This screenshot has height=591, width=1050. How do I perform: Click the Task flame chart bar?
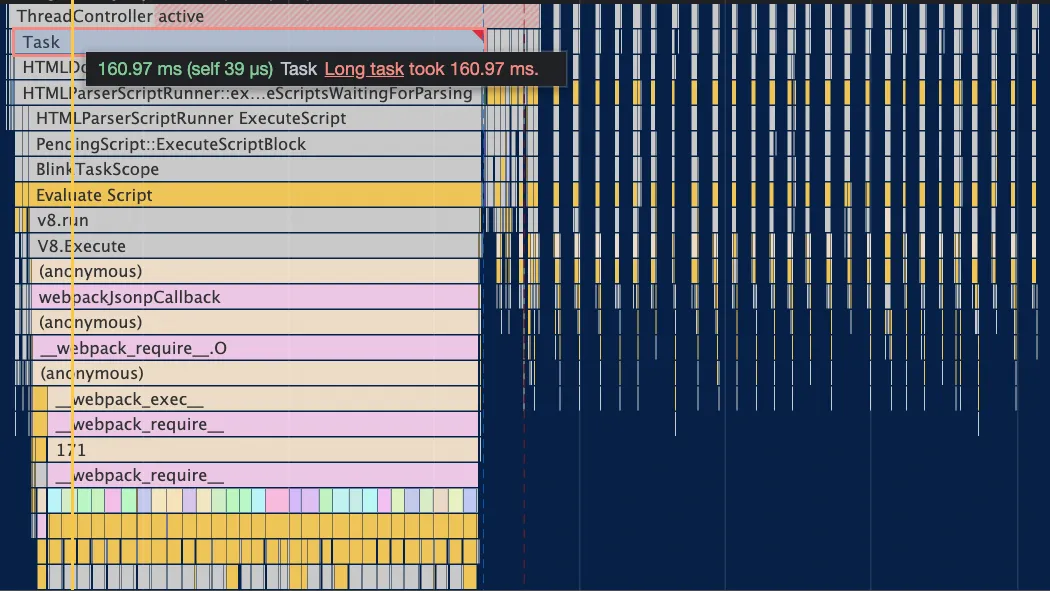(x=248, y=42)
